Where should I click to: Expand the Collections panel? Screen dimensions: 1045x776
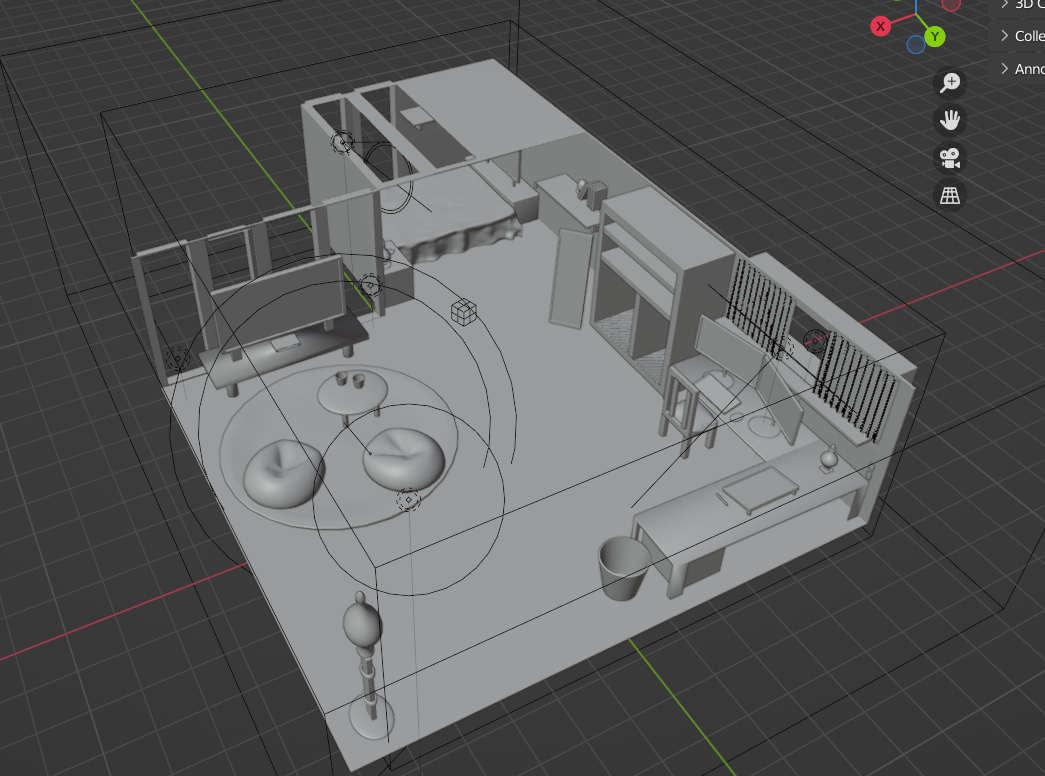pyautogui.click(x=1005, y=36)
